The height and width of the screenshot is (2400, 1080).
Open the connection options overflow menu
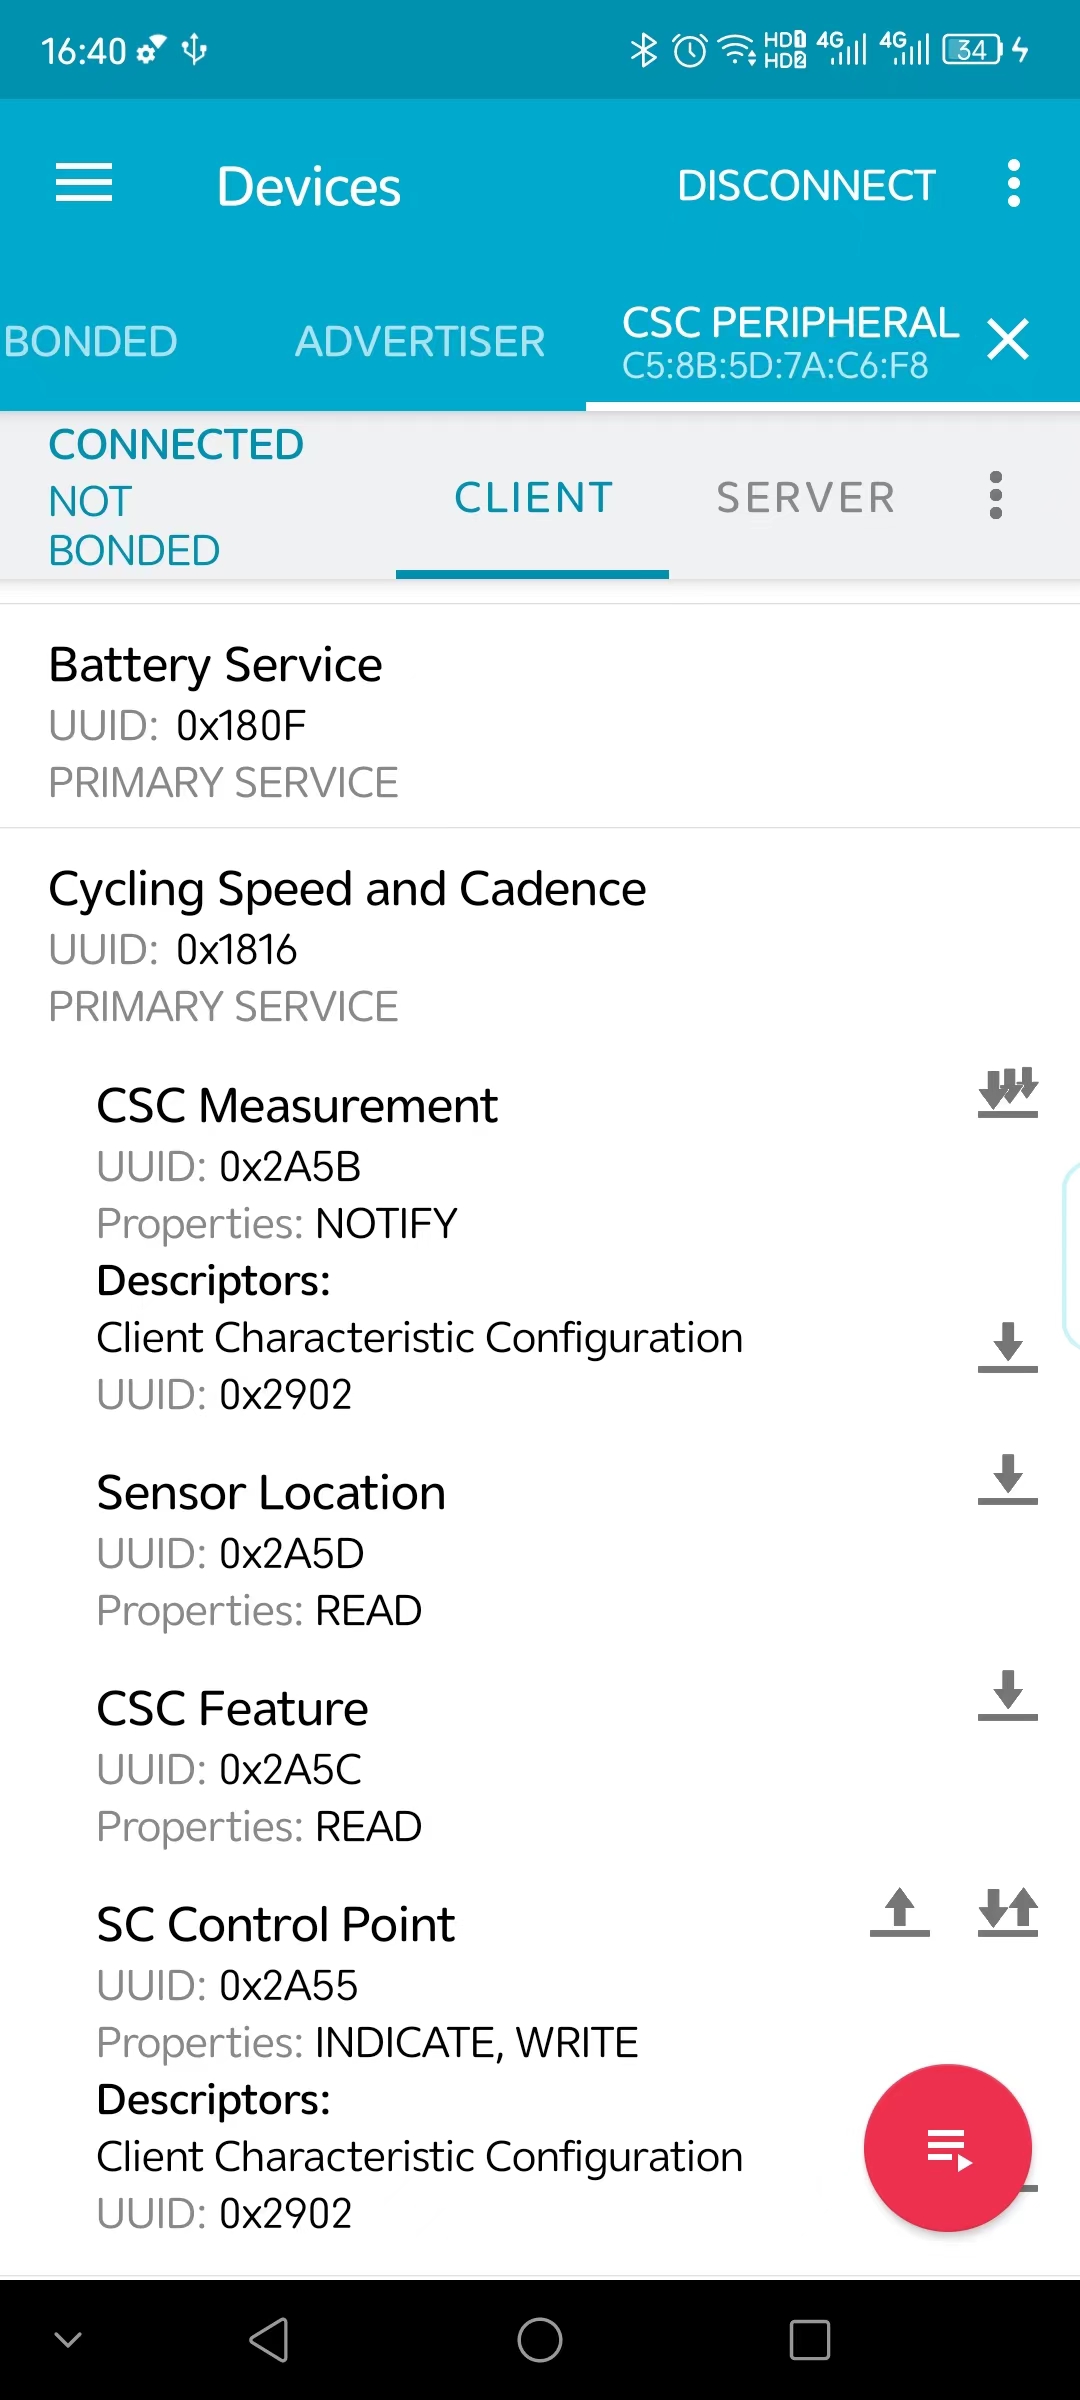[x=995, y=496]
